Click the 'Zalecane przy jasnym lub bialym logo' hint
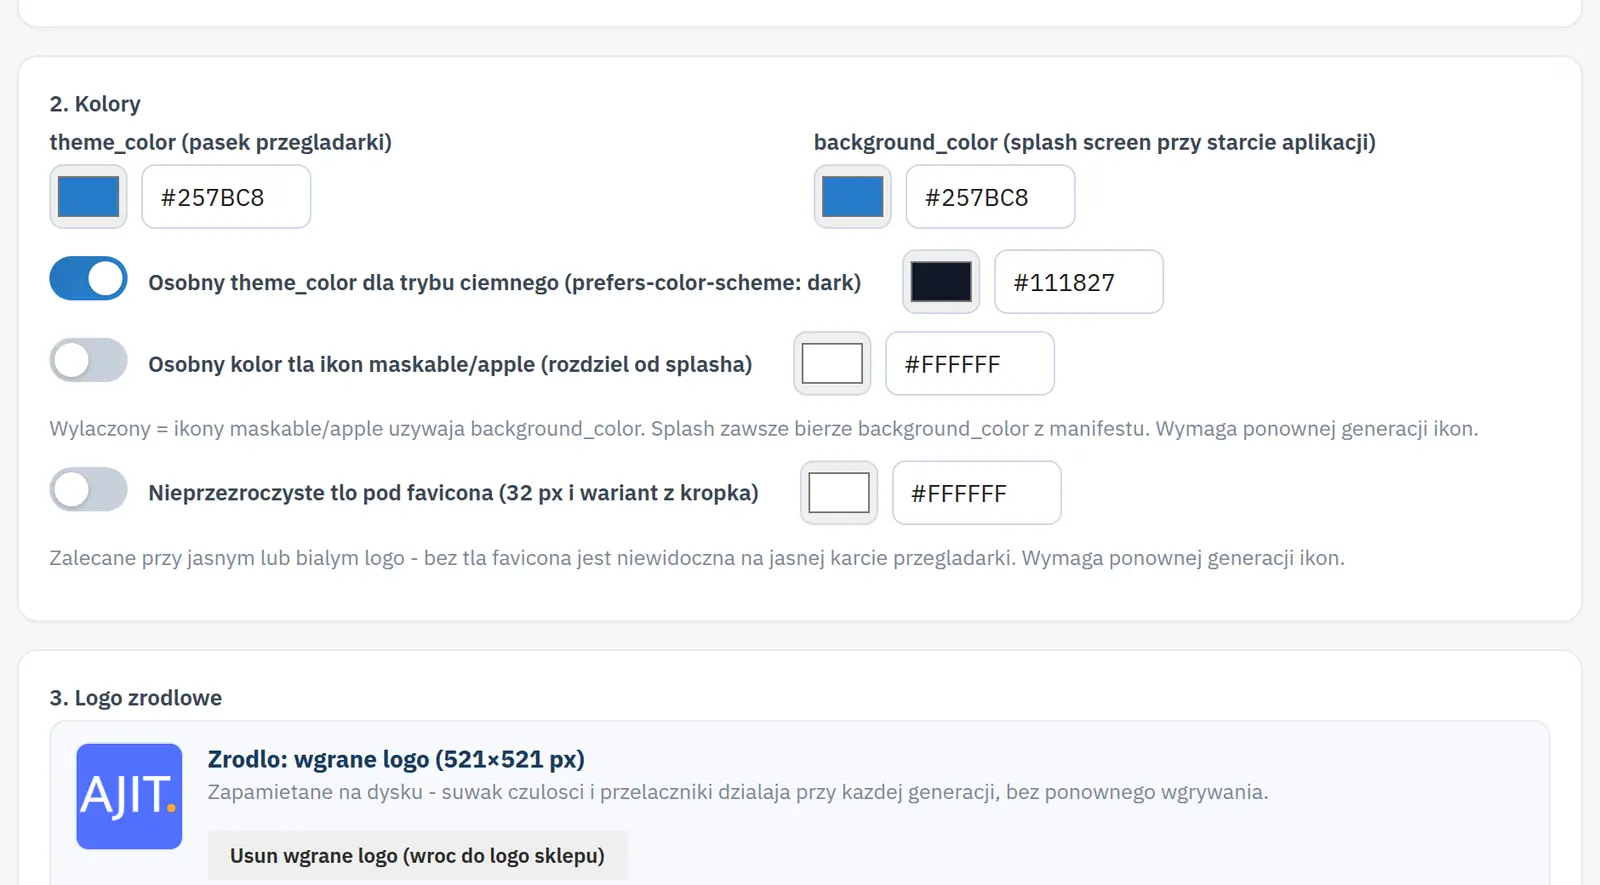The image size is (1600, 885). (697, 558)
